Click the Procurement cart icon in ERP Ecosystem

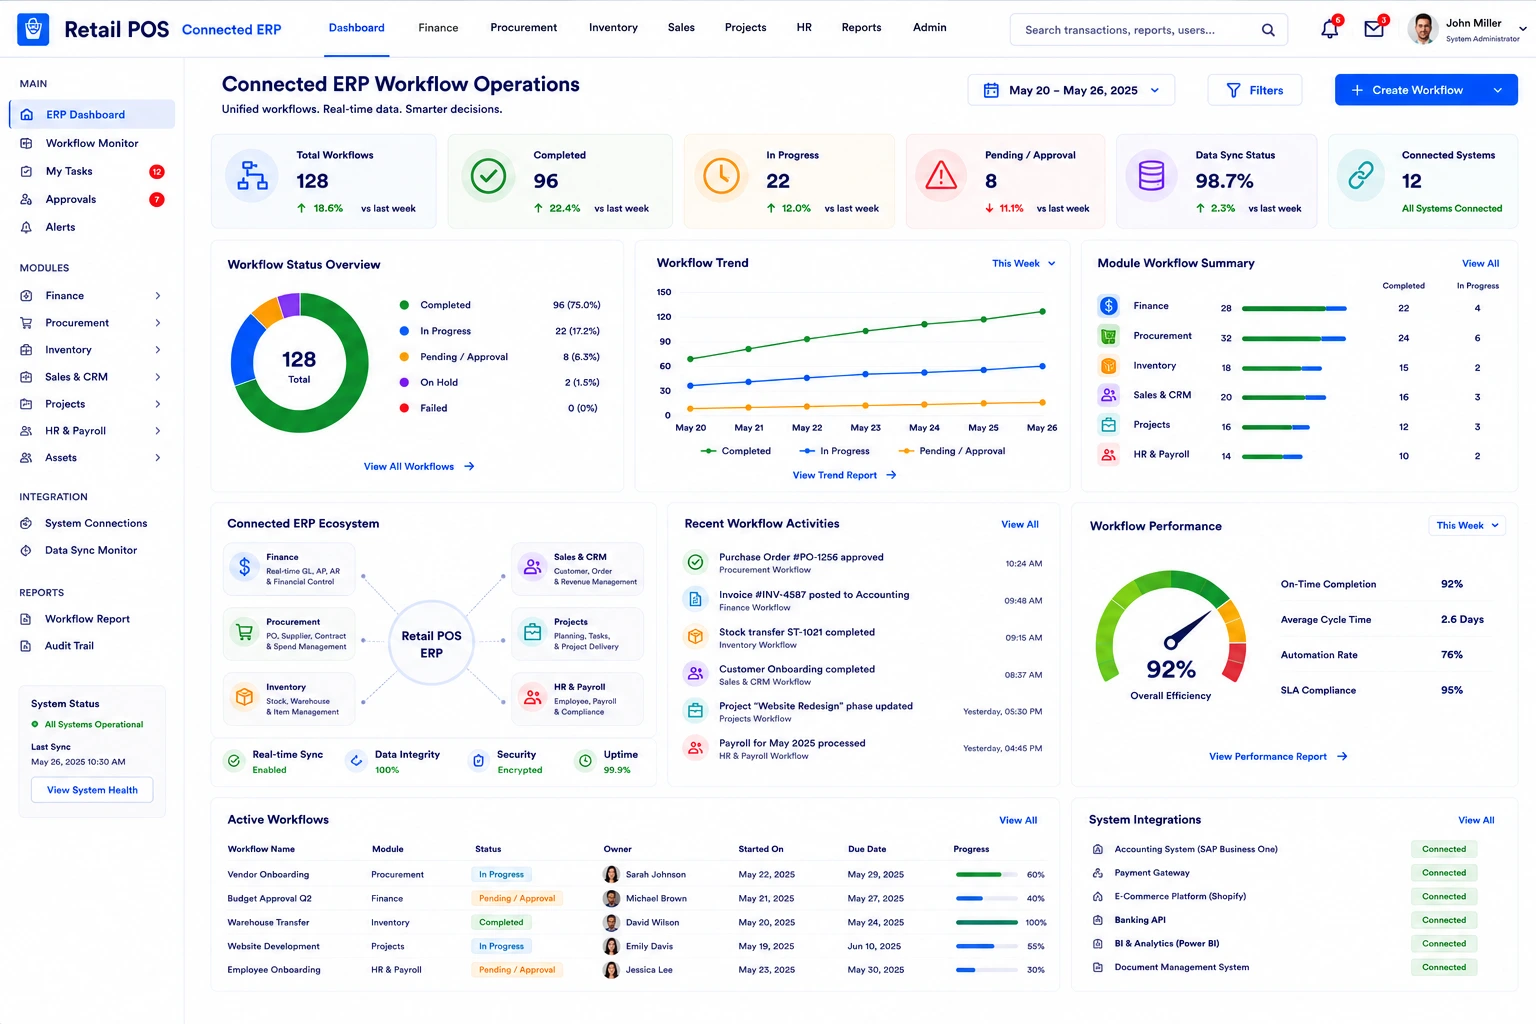tap(244, 632)
